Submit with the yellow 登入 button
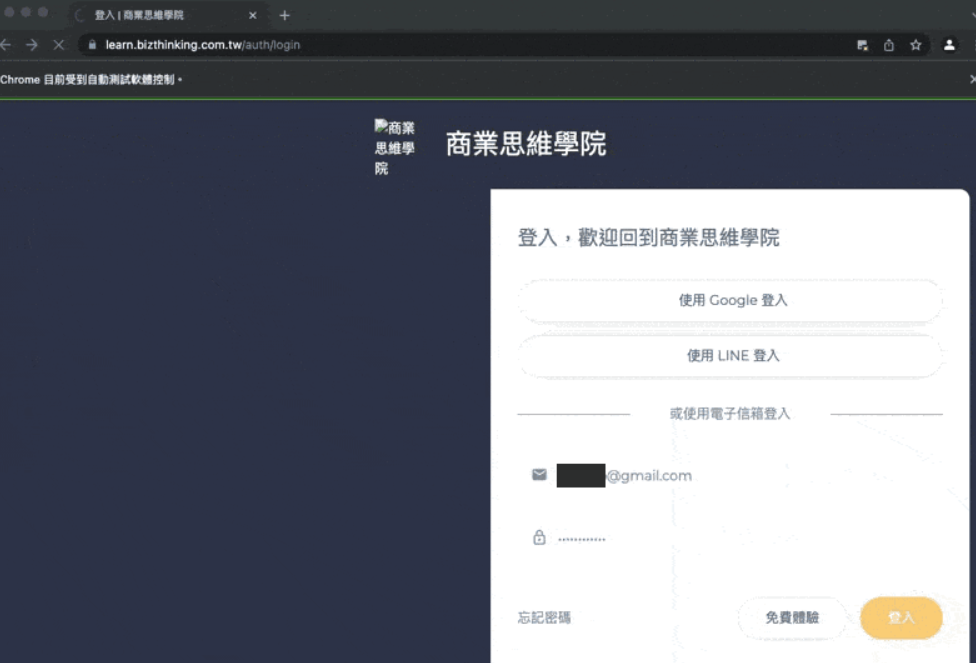 tap(901, 618)
